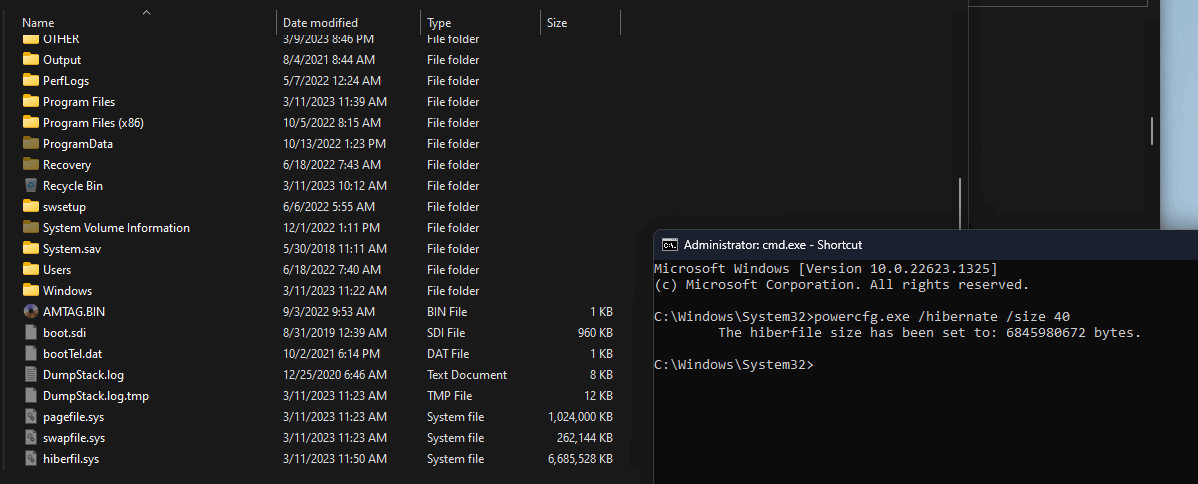1198x484 pixels.
Task: Select the System Volume Information name
Action: 116,228
